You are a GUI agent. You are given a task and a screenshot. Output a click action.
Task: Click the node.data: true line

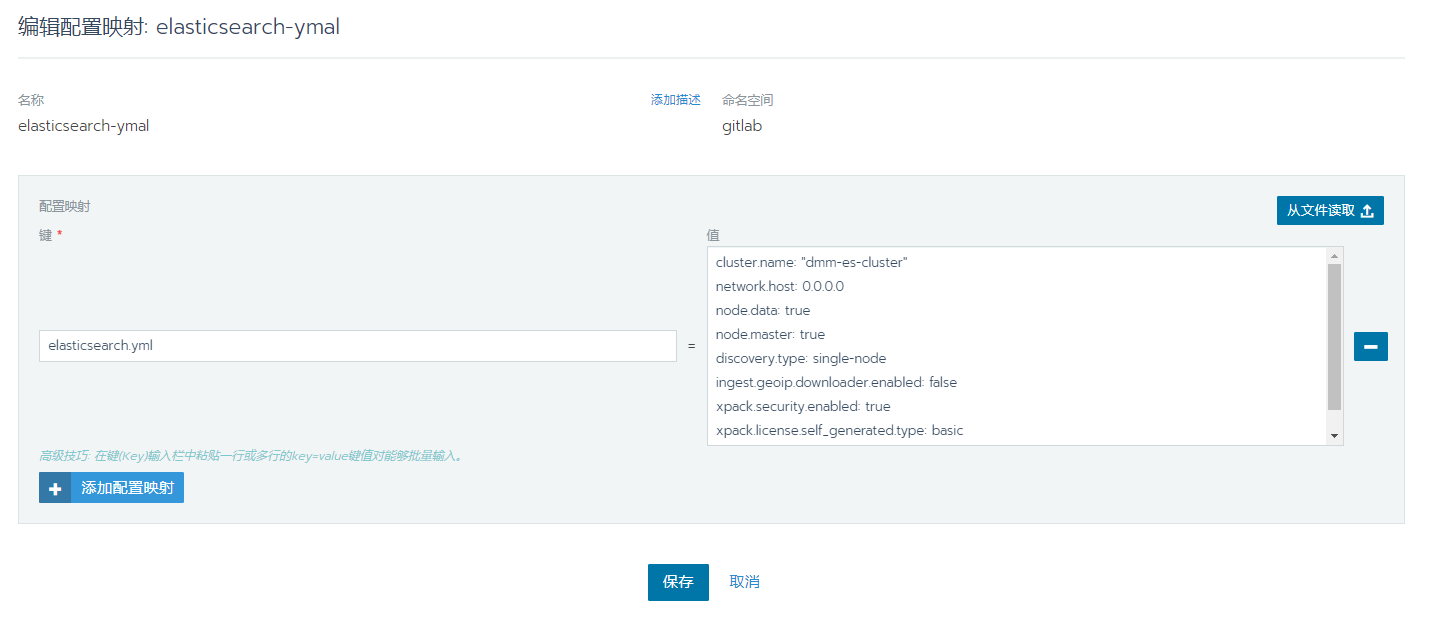click(x=762, y=310)
